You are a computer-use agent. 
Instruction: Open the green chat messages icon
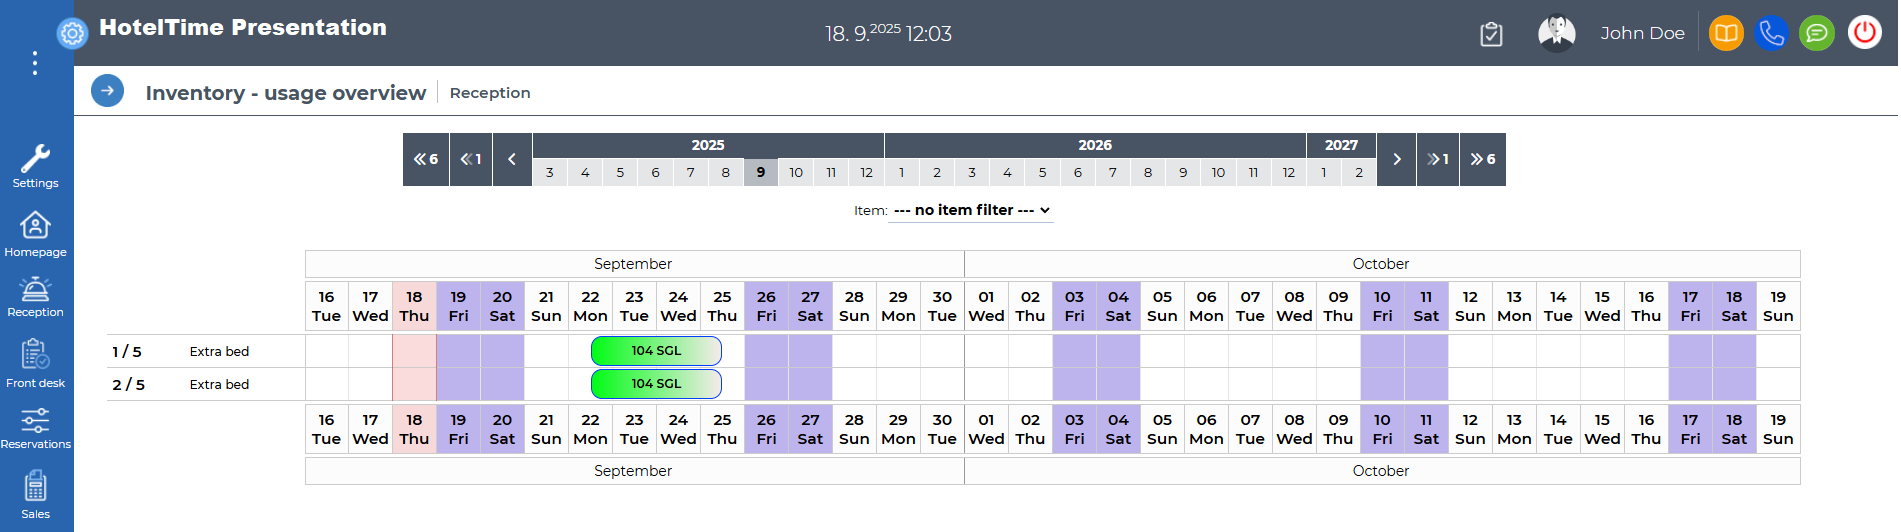point(1817,33)
